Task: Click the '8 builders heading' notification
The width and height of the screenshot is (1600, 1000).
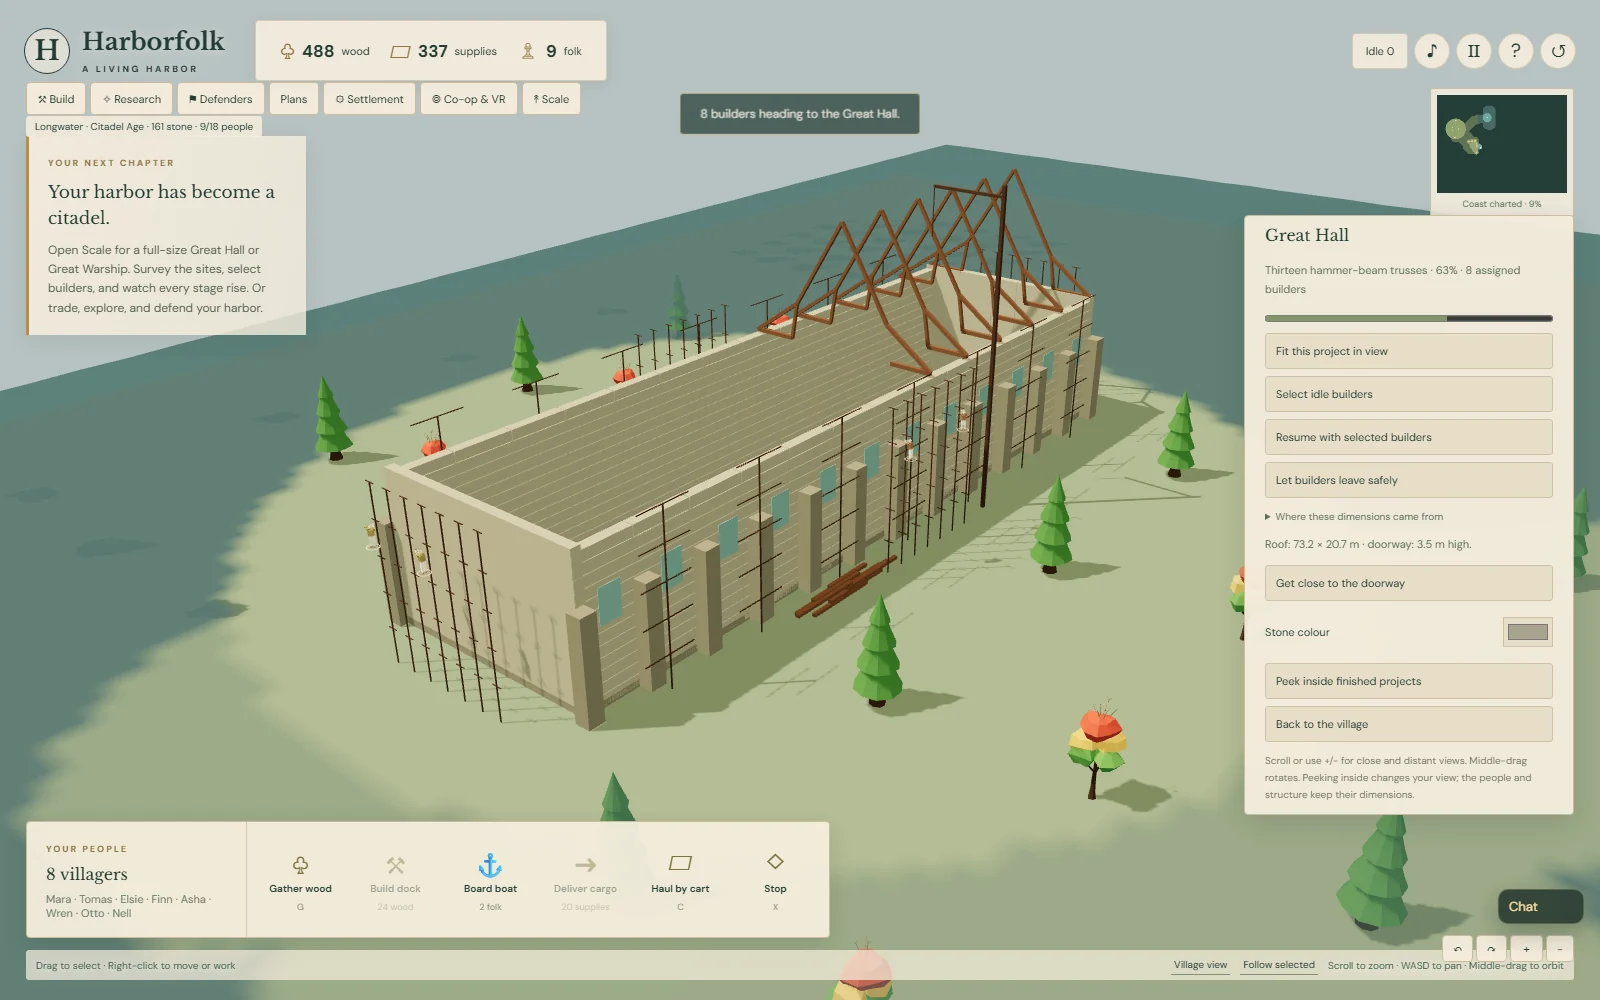Action: pyautogui.click(x=799, y=114)
